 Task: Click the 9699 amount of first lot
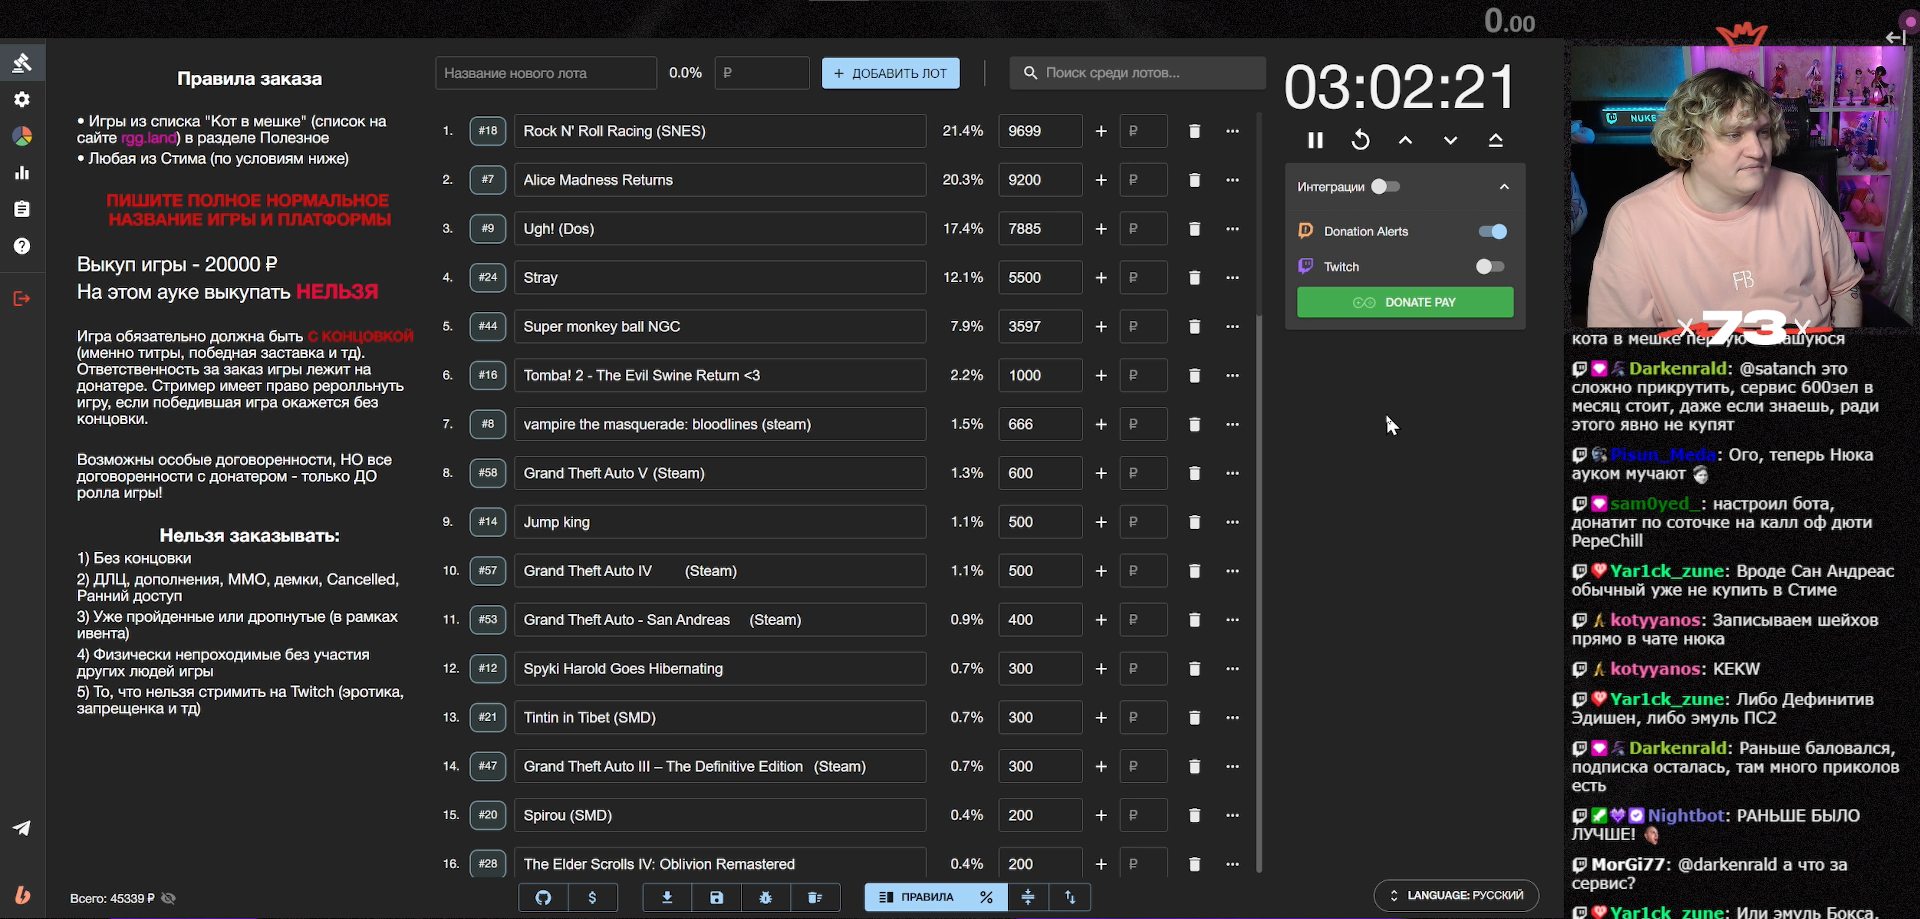[x=1040, y=131]
